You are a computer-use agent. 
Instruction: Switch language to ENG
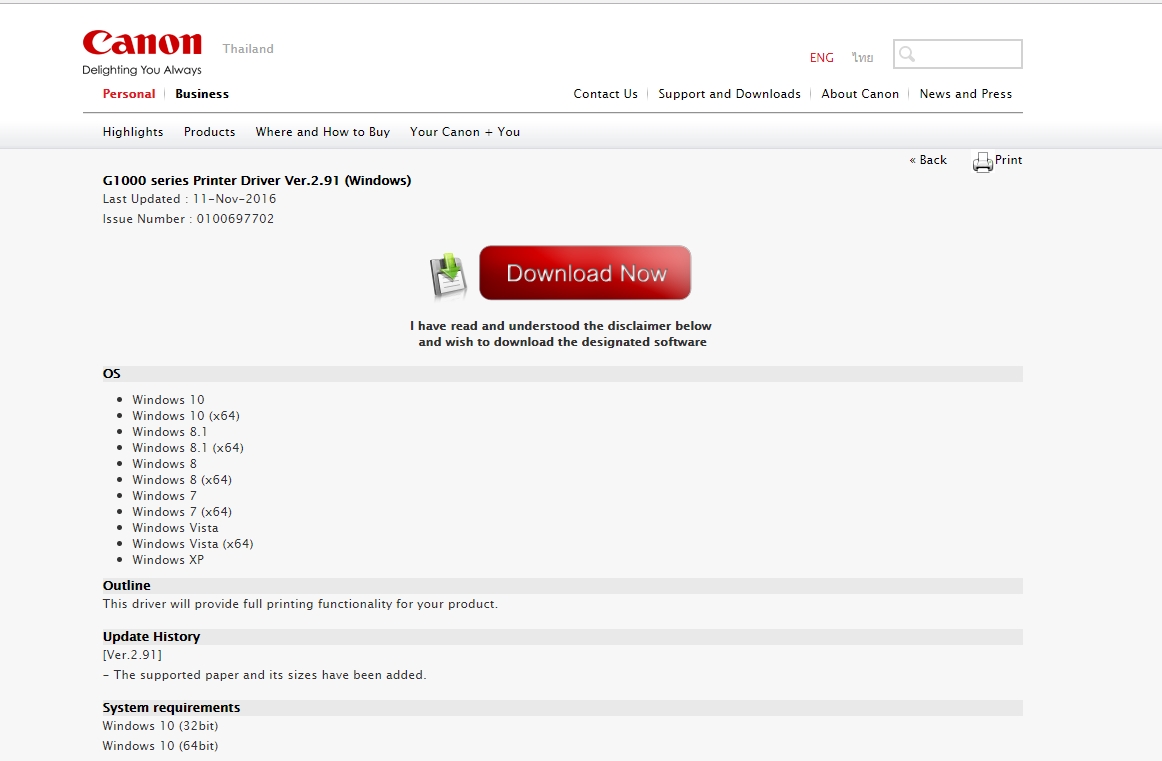pyautogui.click(x=821, y=58)
